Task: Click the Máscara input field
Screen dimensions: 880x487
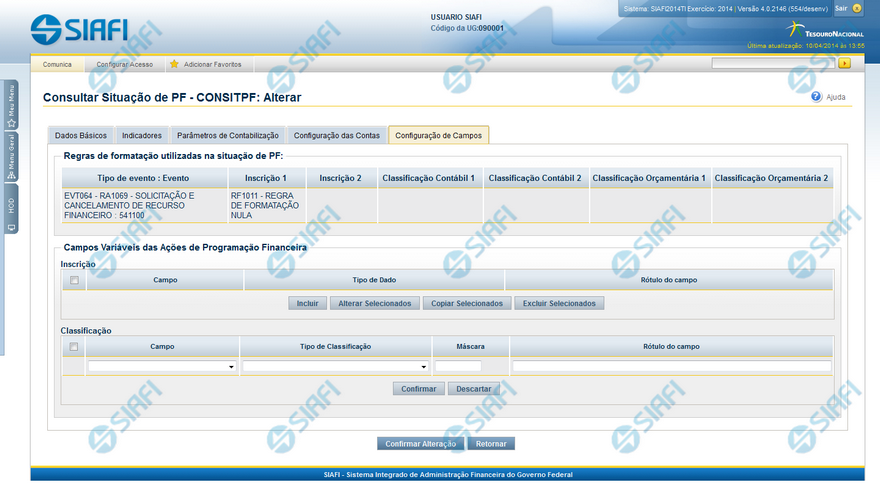Action: (458, 367)
